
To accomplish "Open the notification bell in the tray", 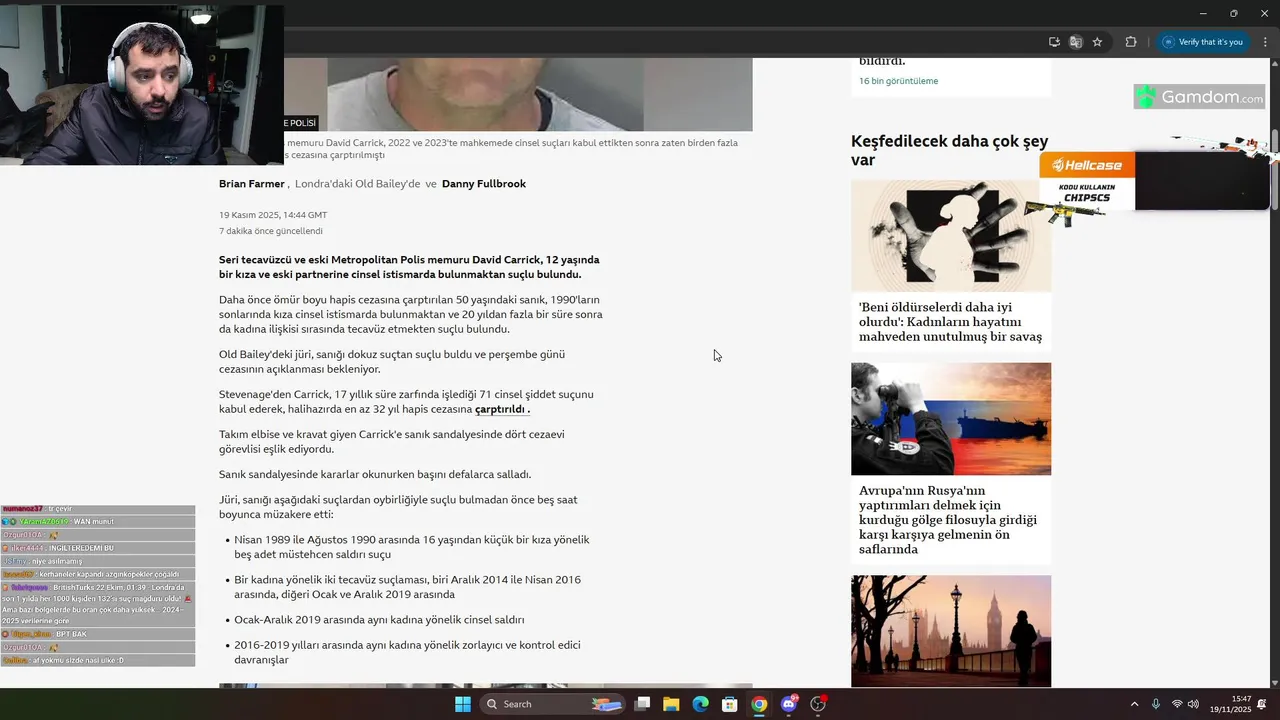I will [1262, 704].
